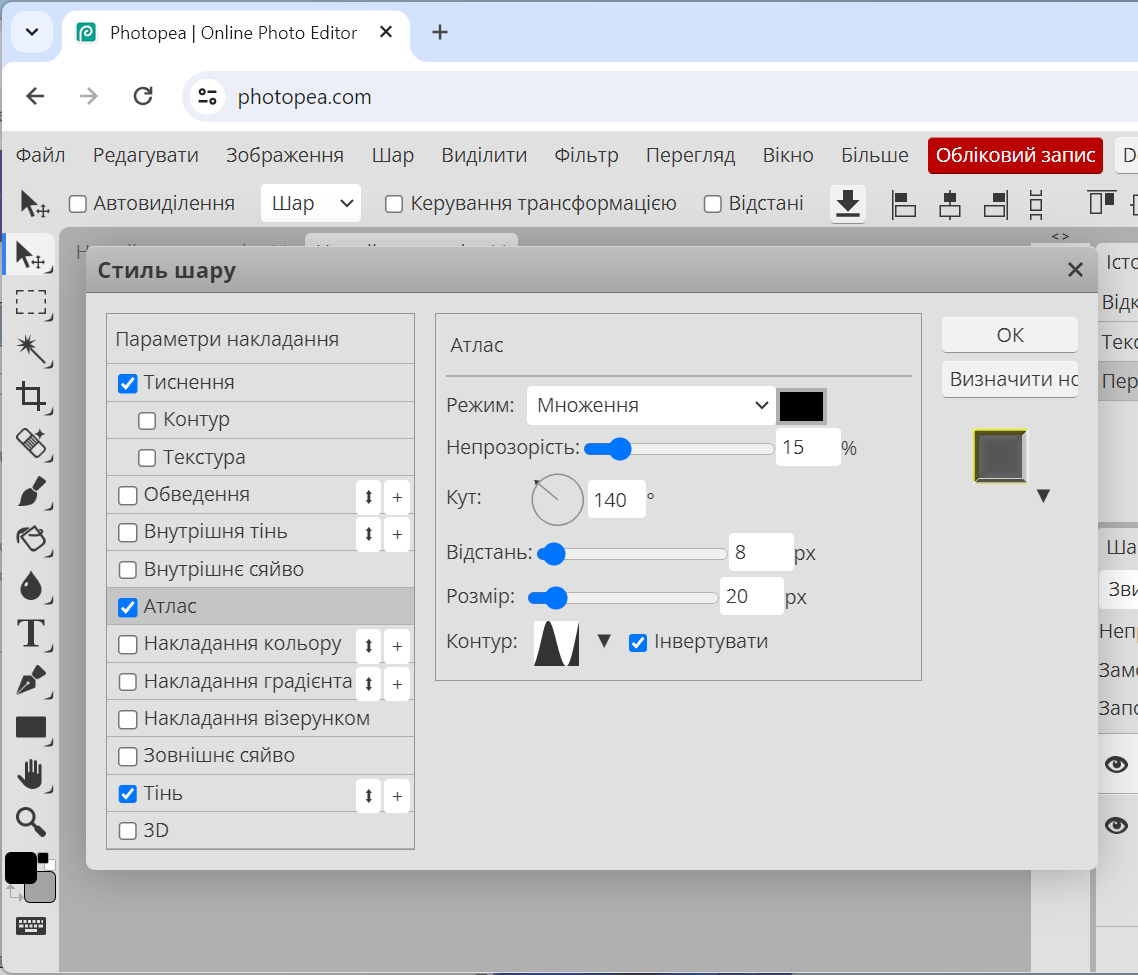The image size is (1138, 975).
Task: Open the on-screen keyboard icon
Action: pyautogui.click(x=31, y=926)
